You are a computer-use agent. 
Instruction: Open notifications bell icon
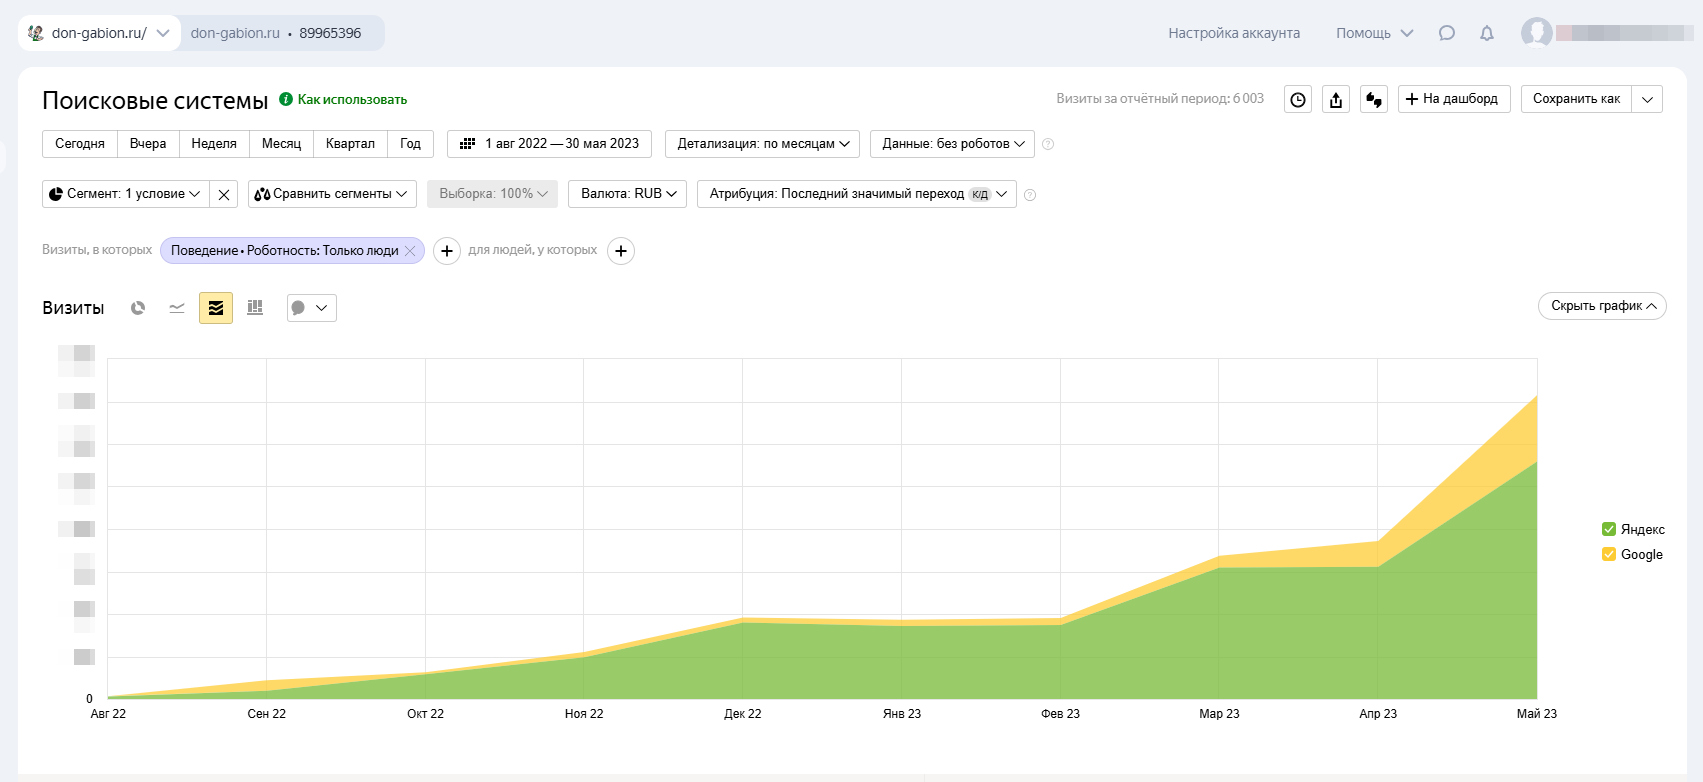[x=1487, y=33]
